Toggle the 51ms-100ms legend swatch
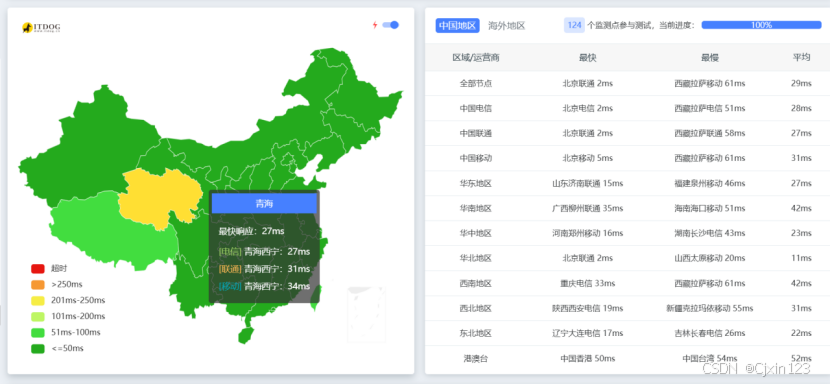Viewport: 830px width, 384px height. click(38, 333)
